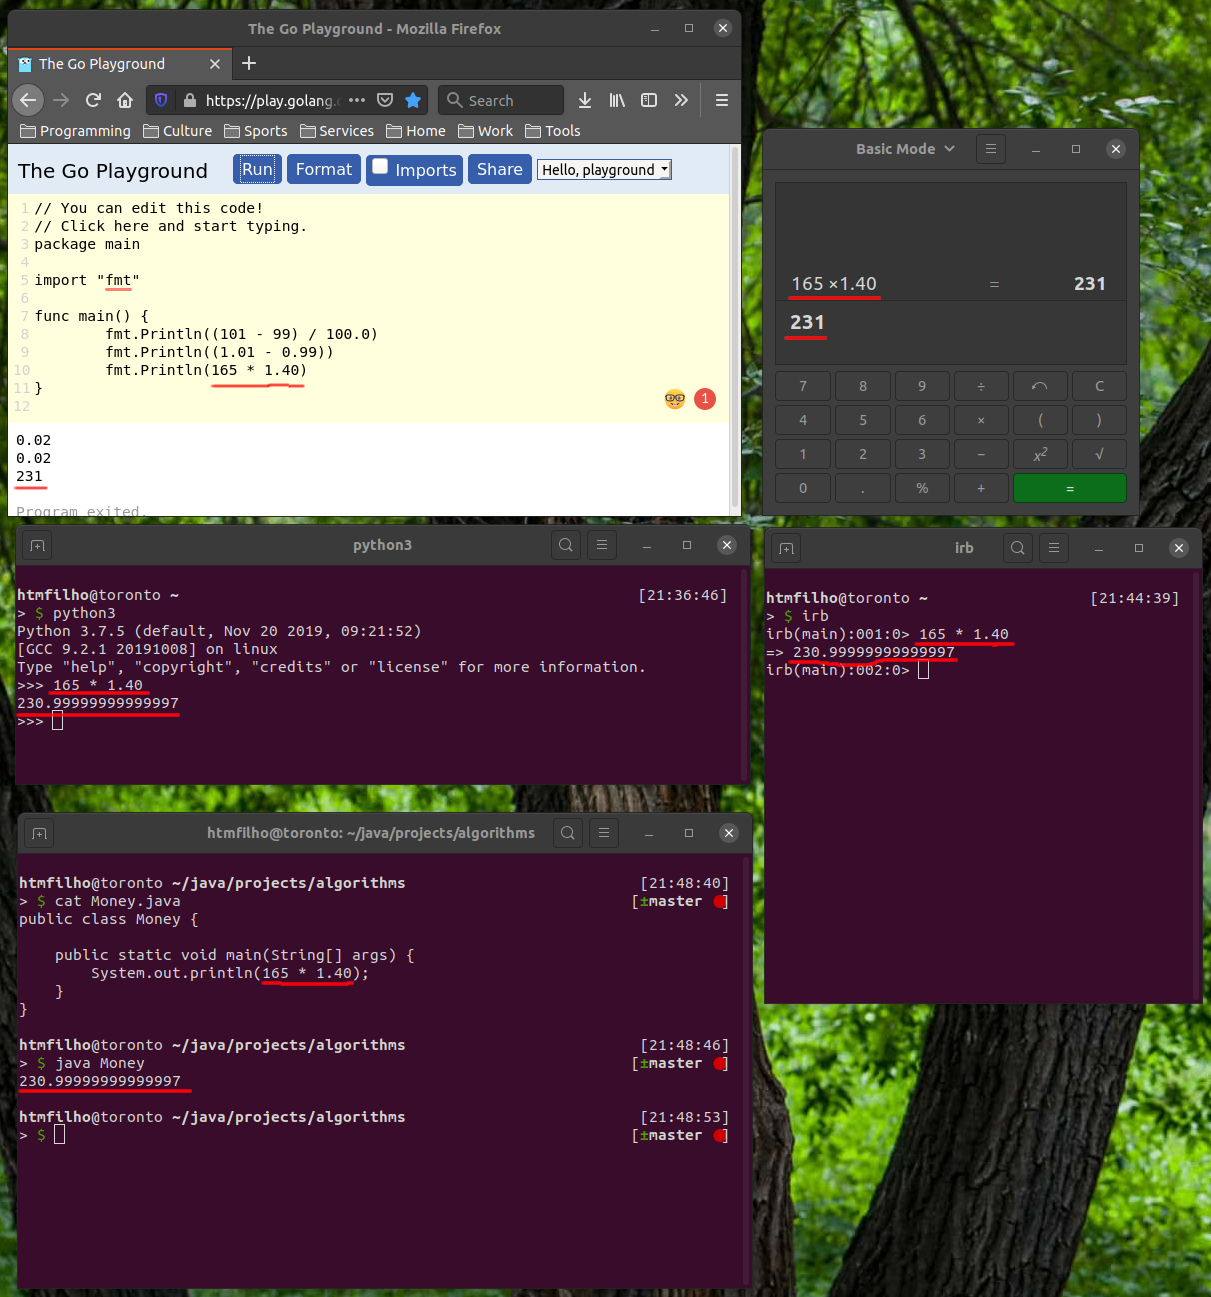Expand the Hello, playground examples dropdown
Viewport: 1211px width, 1297px height.
[x=604, y=170]
